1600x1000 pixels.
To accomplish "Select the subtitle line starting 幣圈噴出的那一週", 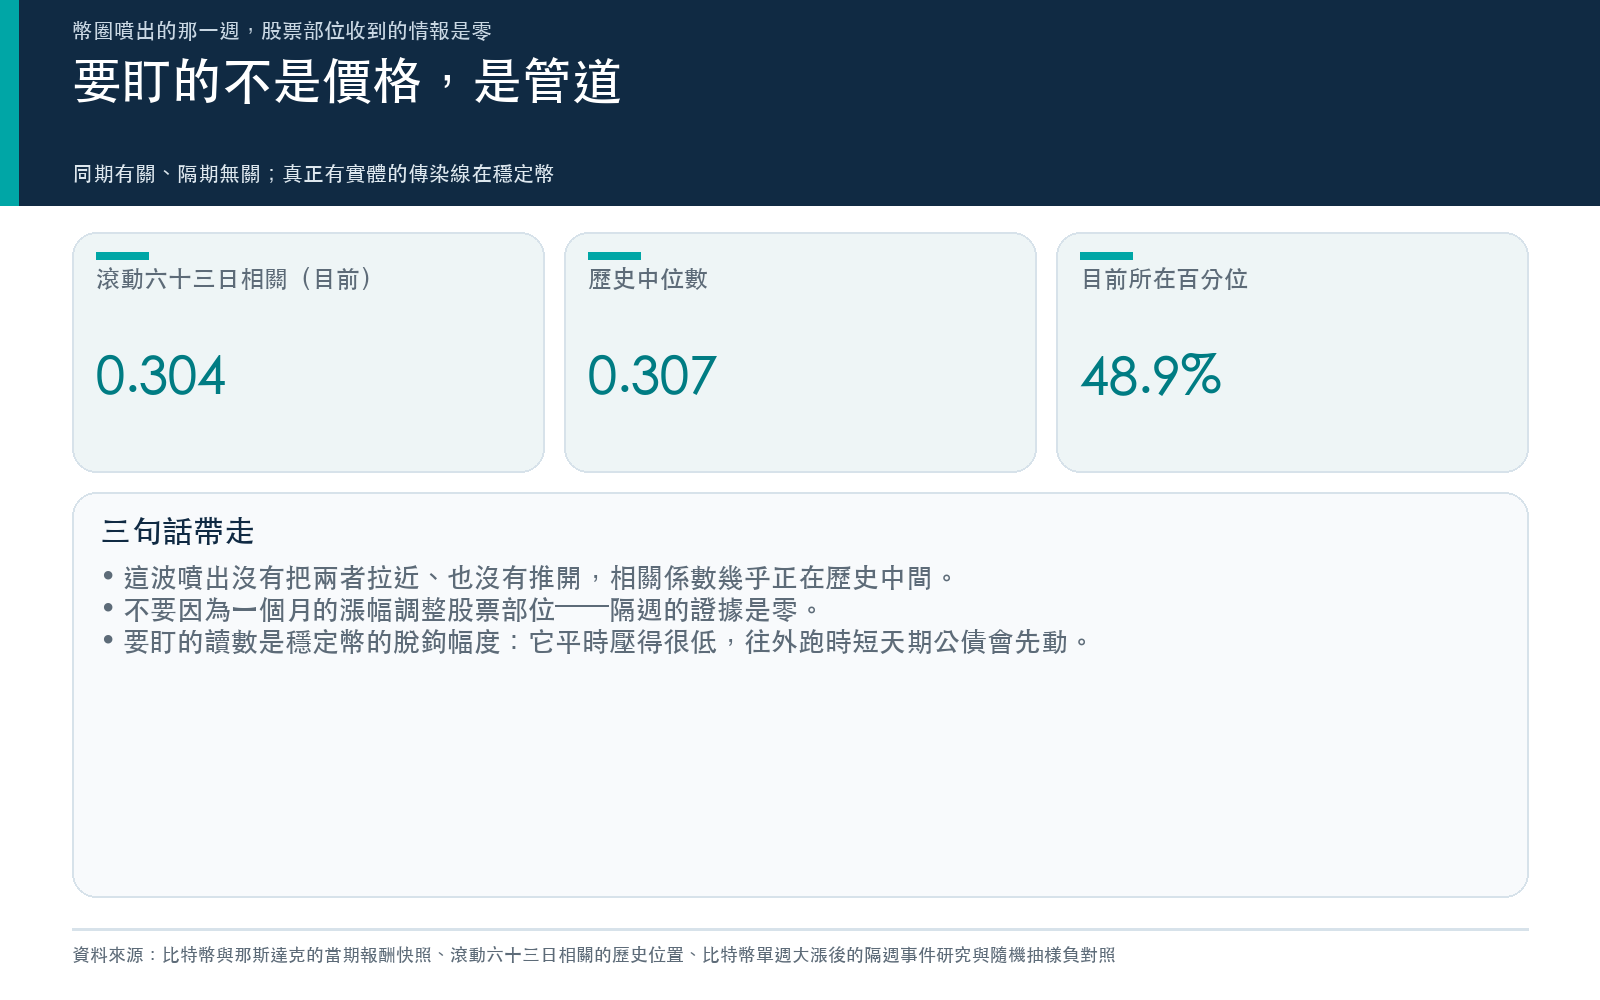I will tap(282, 31).
